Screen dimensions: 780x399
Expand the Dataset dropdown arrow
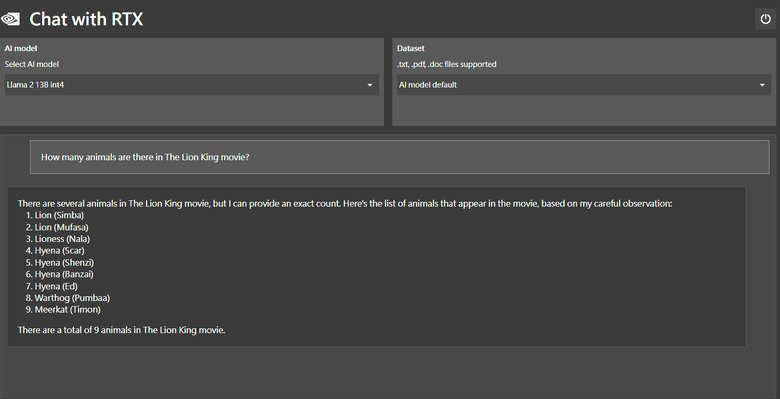click(762, 85)
